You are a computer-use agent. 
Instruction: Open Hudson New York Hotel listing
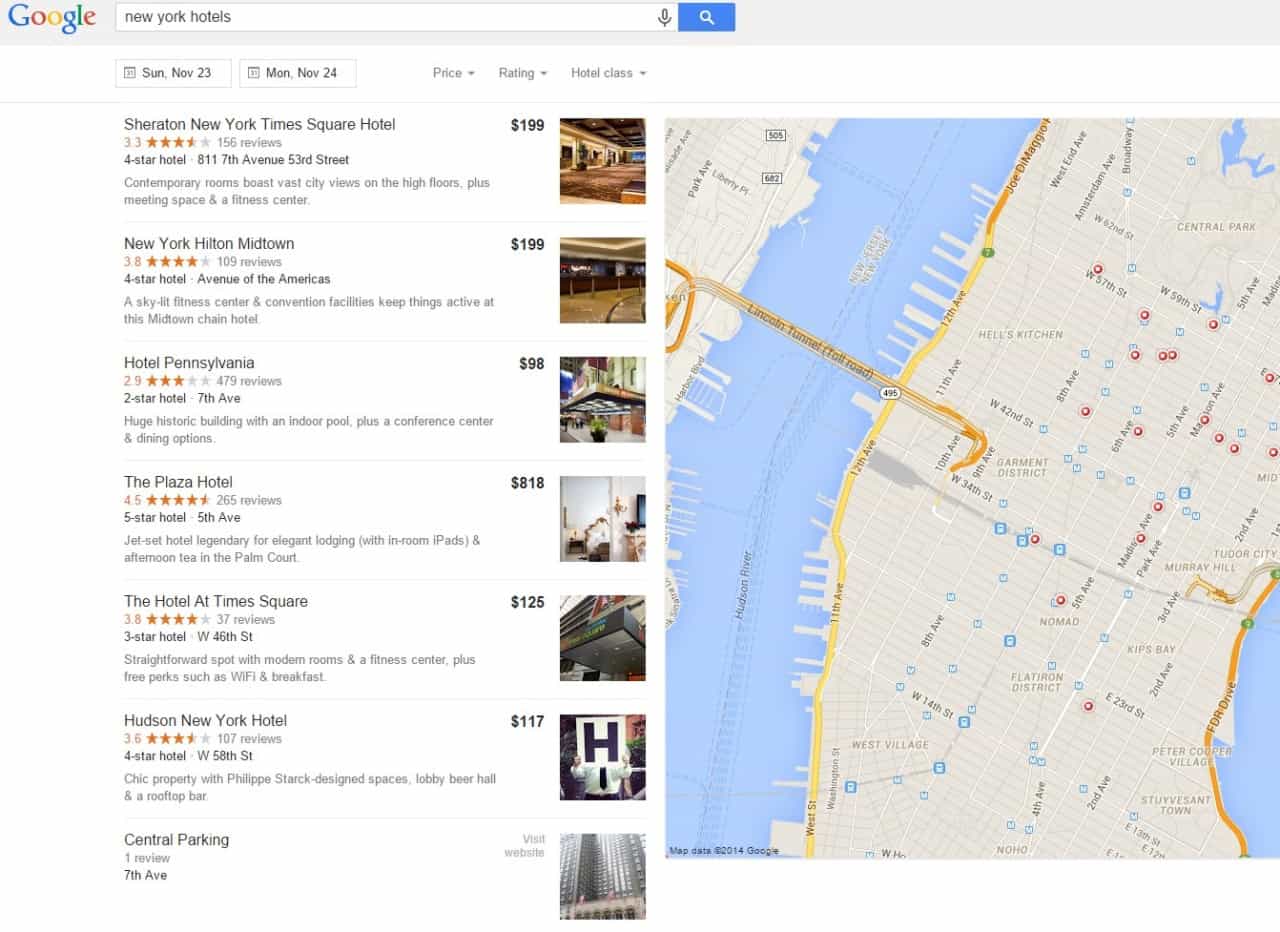[x=205, y=720]
